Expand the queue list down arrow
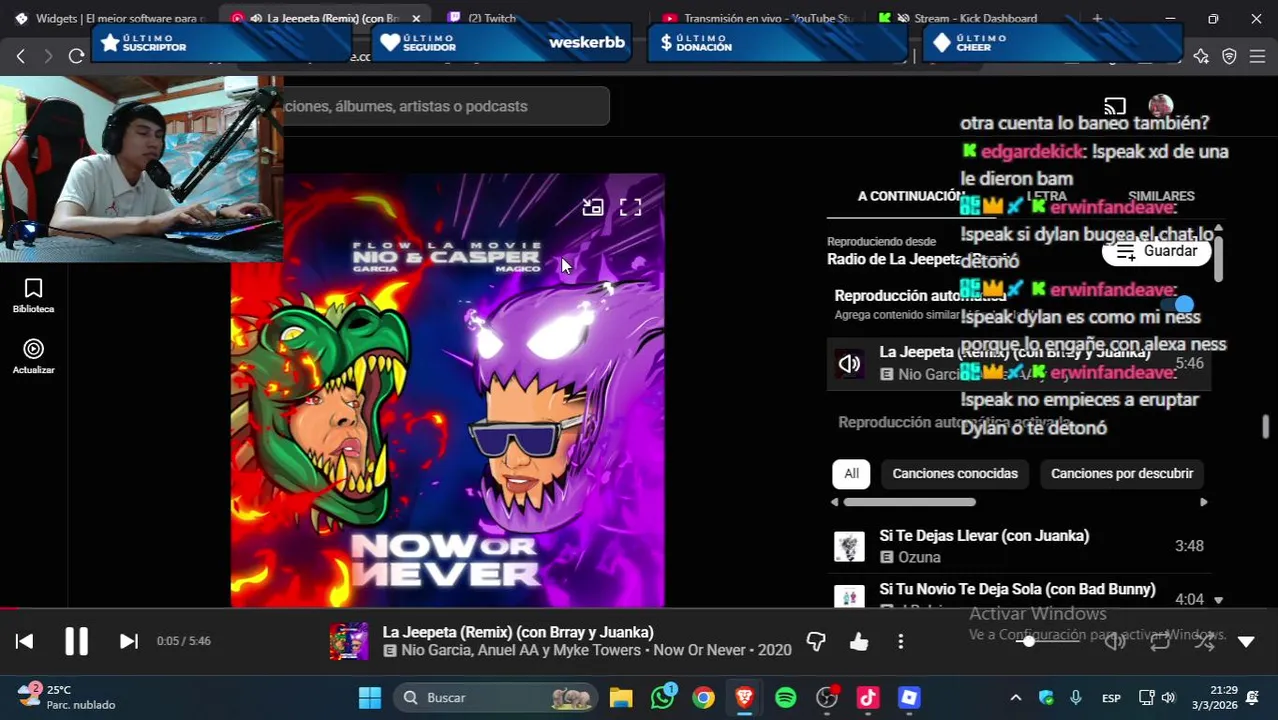The width and height of the screenshot is (1278, 720). point(1218,600)
